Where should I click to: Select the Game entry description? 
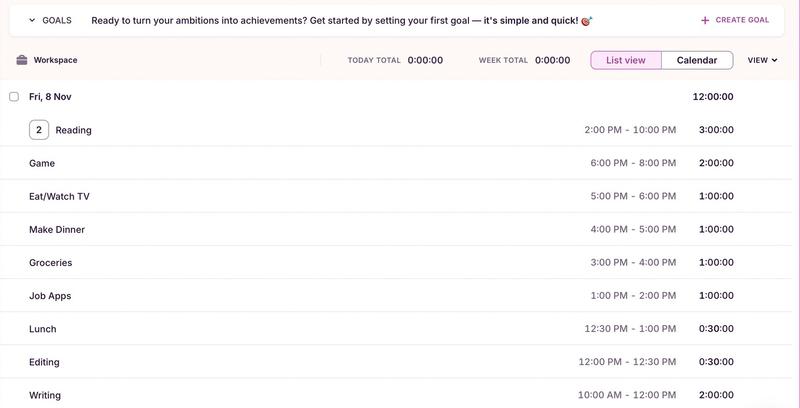click(x=42, y=163)
